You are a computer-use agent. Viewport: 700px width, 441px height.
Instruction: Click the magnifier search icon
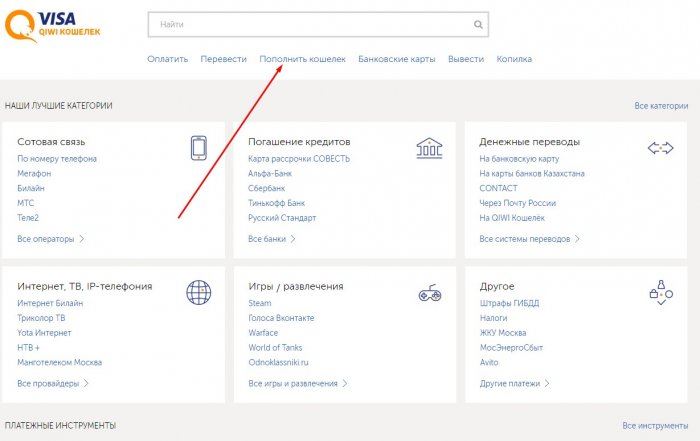(x=478, y=25)
